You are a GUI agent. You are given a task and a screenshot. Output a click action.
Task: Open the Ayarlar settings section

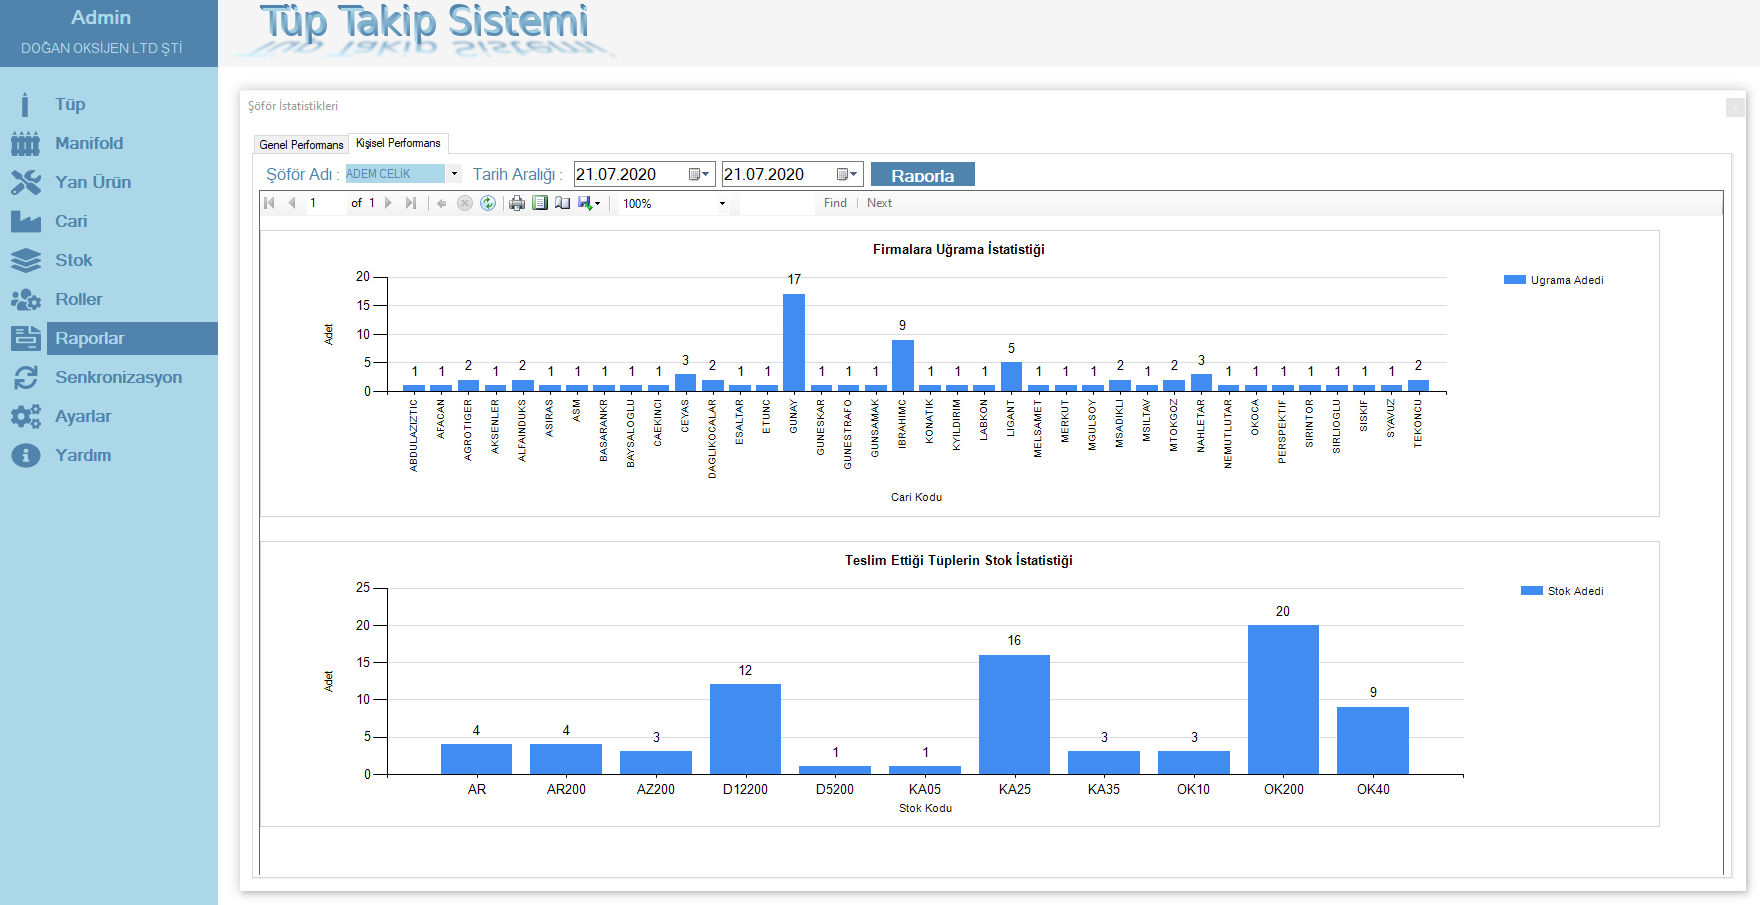(83, 416)
